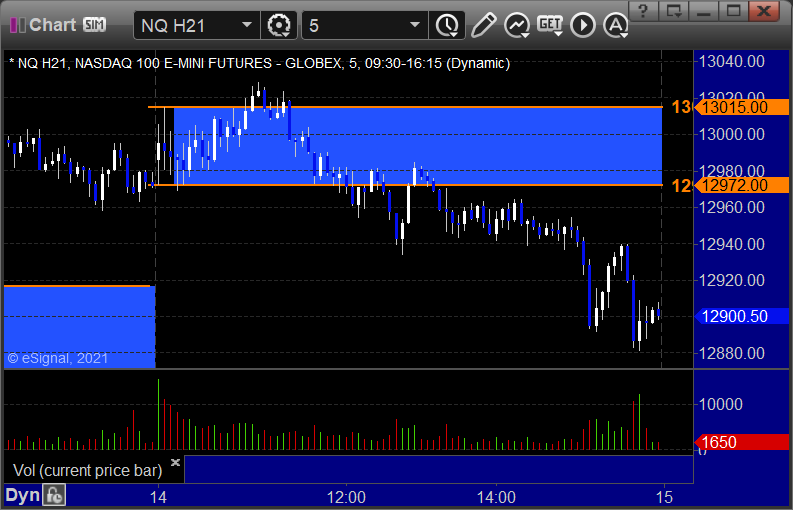Click the 12960.00 price axis label

731,207
